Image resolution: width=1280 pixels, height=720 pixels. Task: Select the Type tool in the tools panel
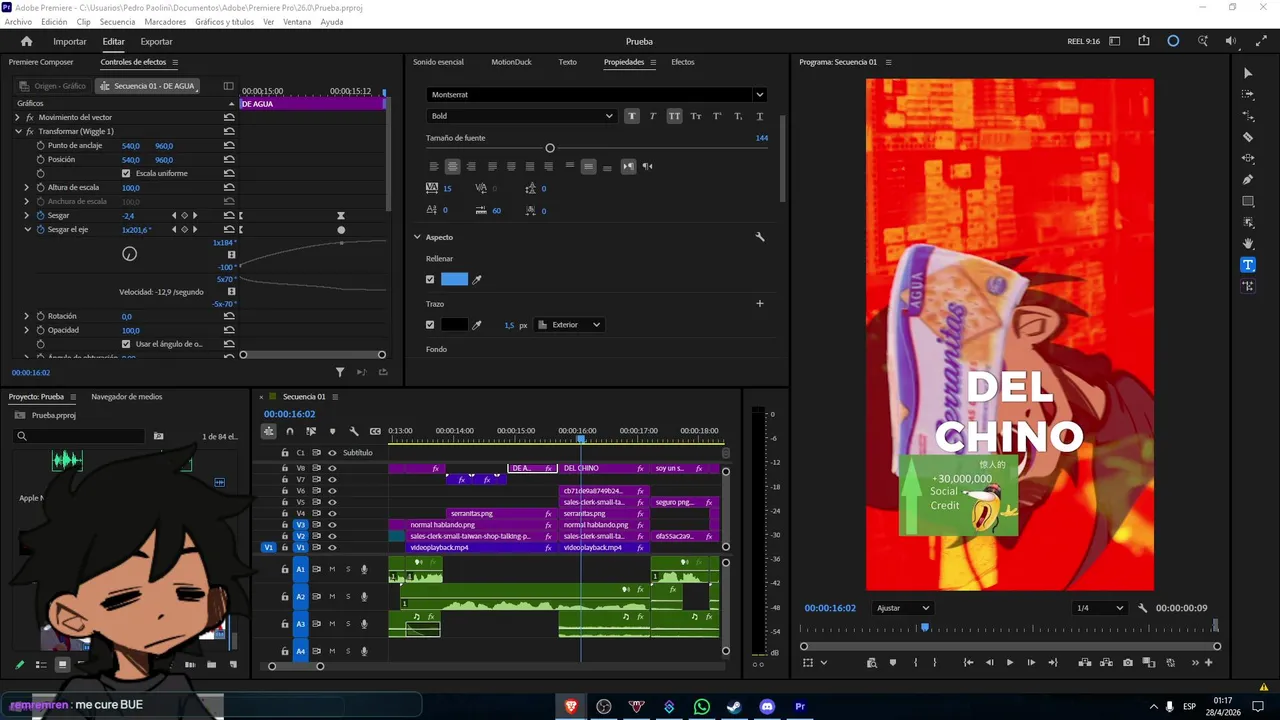(x=1248, y=265)
